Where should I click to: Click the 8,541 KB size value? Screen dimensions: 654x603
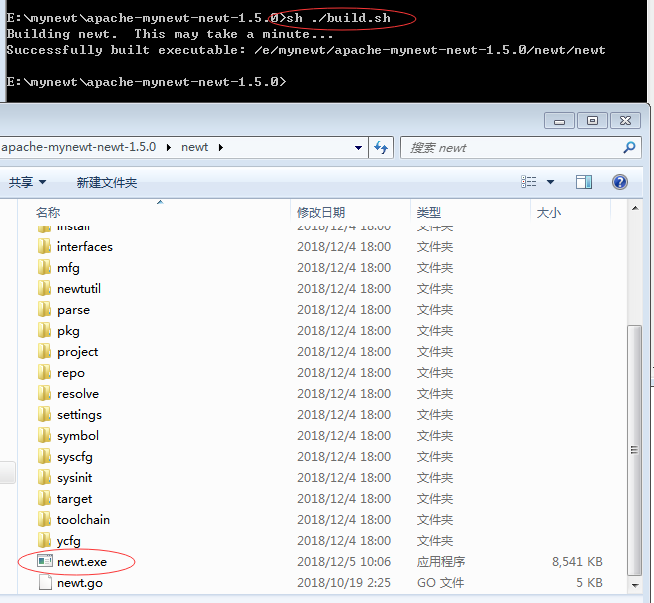click(x=577, y=562)
